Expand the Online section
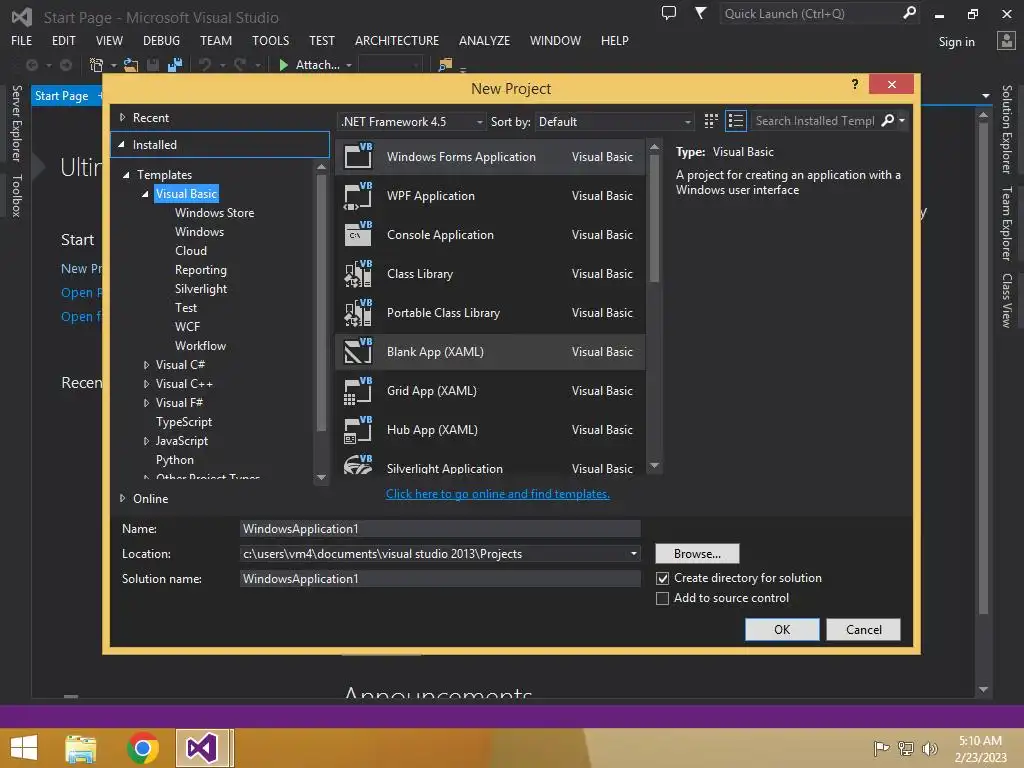Image resolution: width=1024 pixels, height=768 pixels. (x=122, y=498)
